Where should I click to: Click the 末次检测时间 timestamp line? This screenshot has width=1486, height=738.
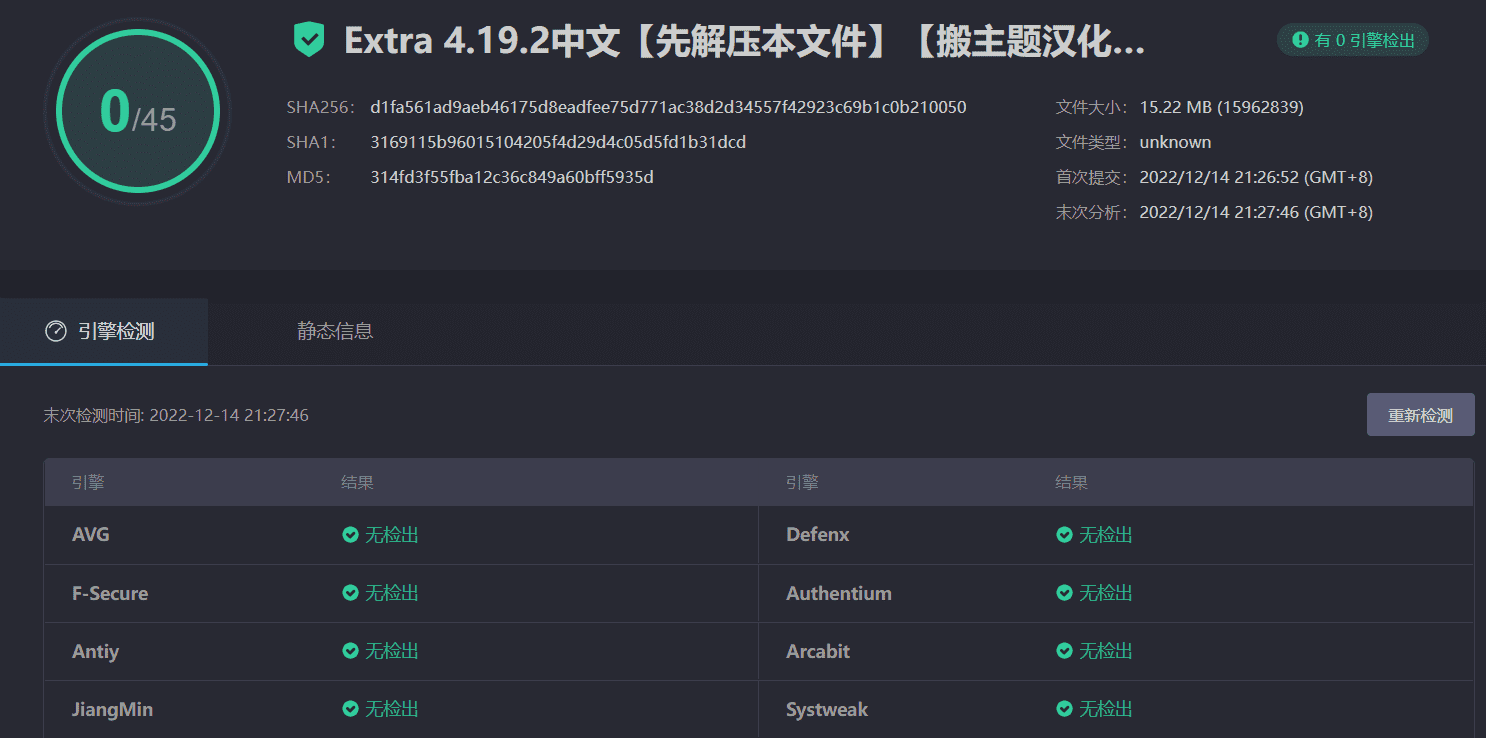click(x=176, y=415)
